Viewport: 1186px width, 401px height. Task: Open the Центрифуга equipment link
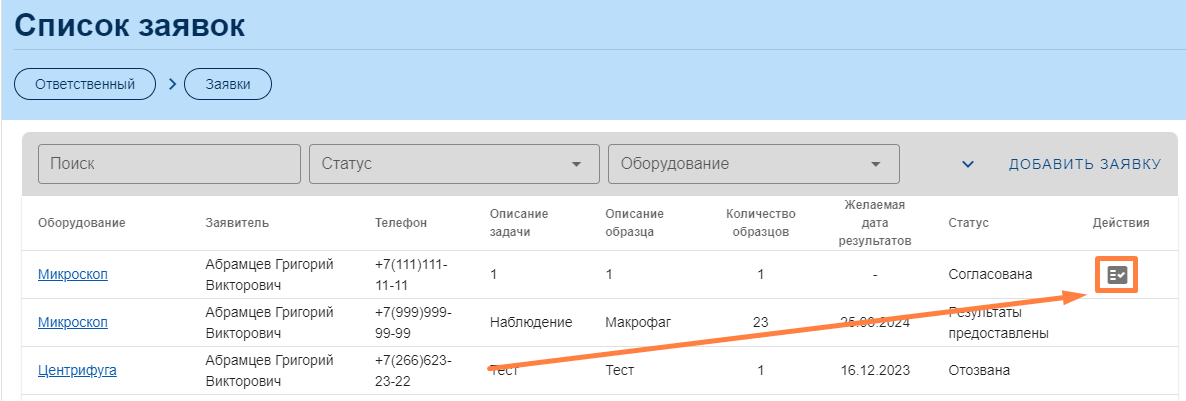coord(77,370)
